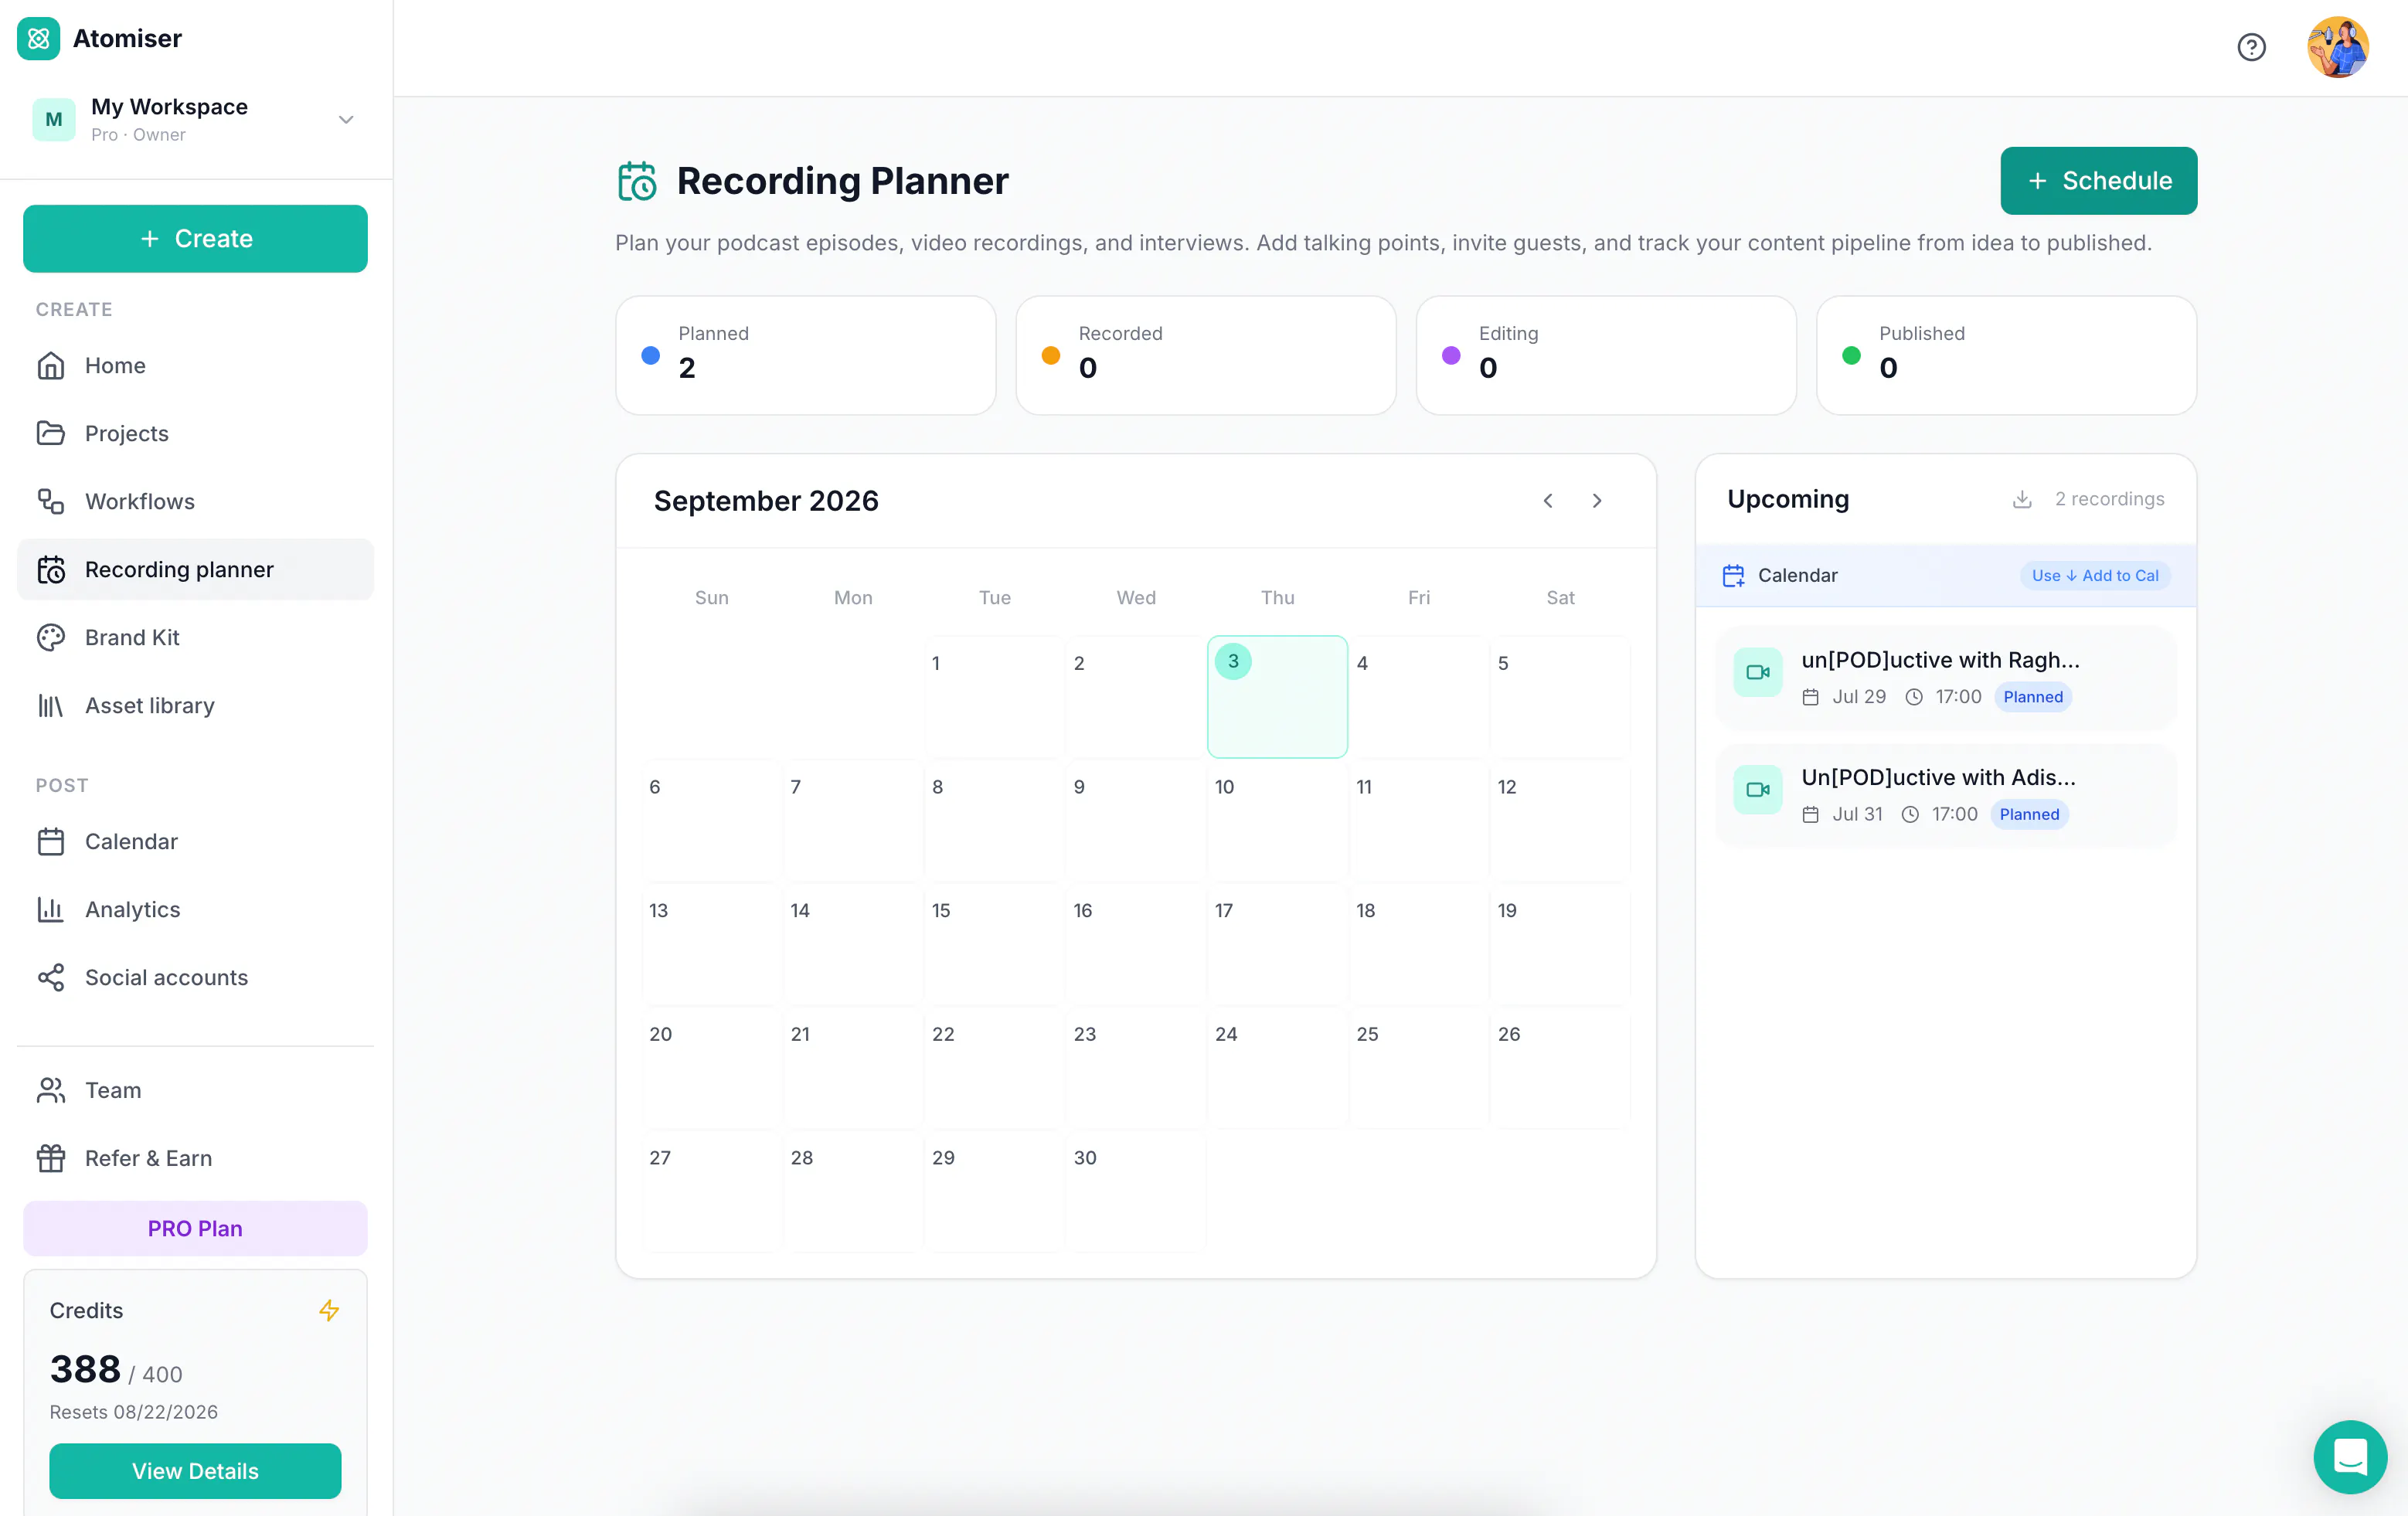Select the Recorded status card
Screen dimensions: 2408x1516
[1205, 355]
